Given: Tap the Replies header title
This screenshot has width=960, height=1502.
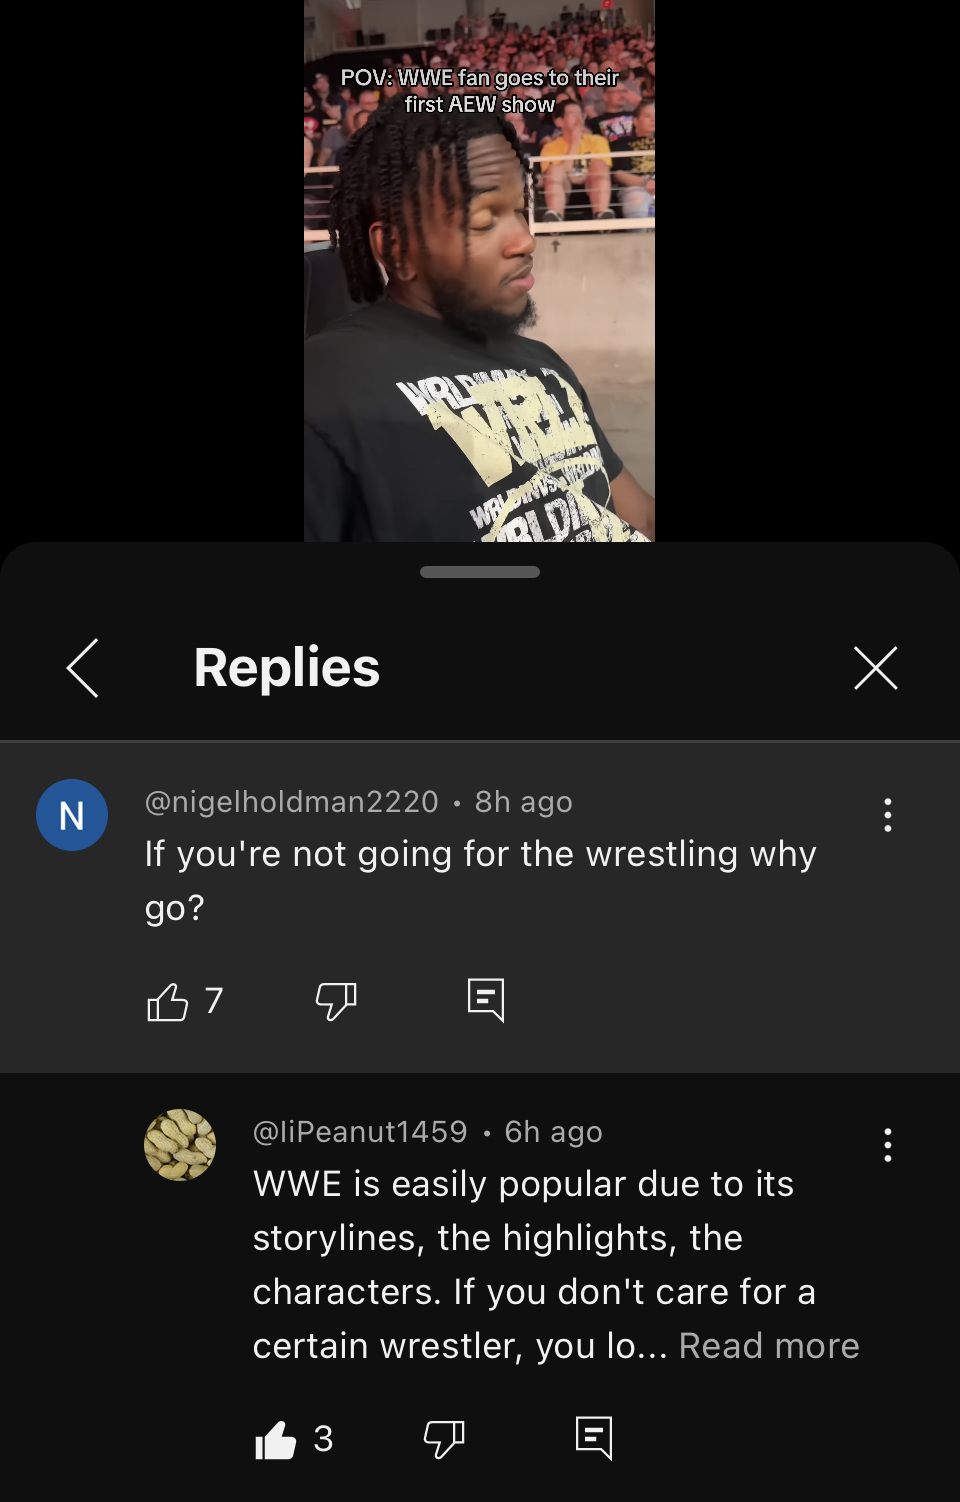Looking at the screenshot, I should [x=287, y=668].
